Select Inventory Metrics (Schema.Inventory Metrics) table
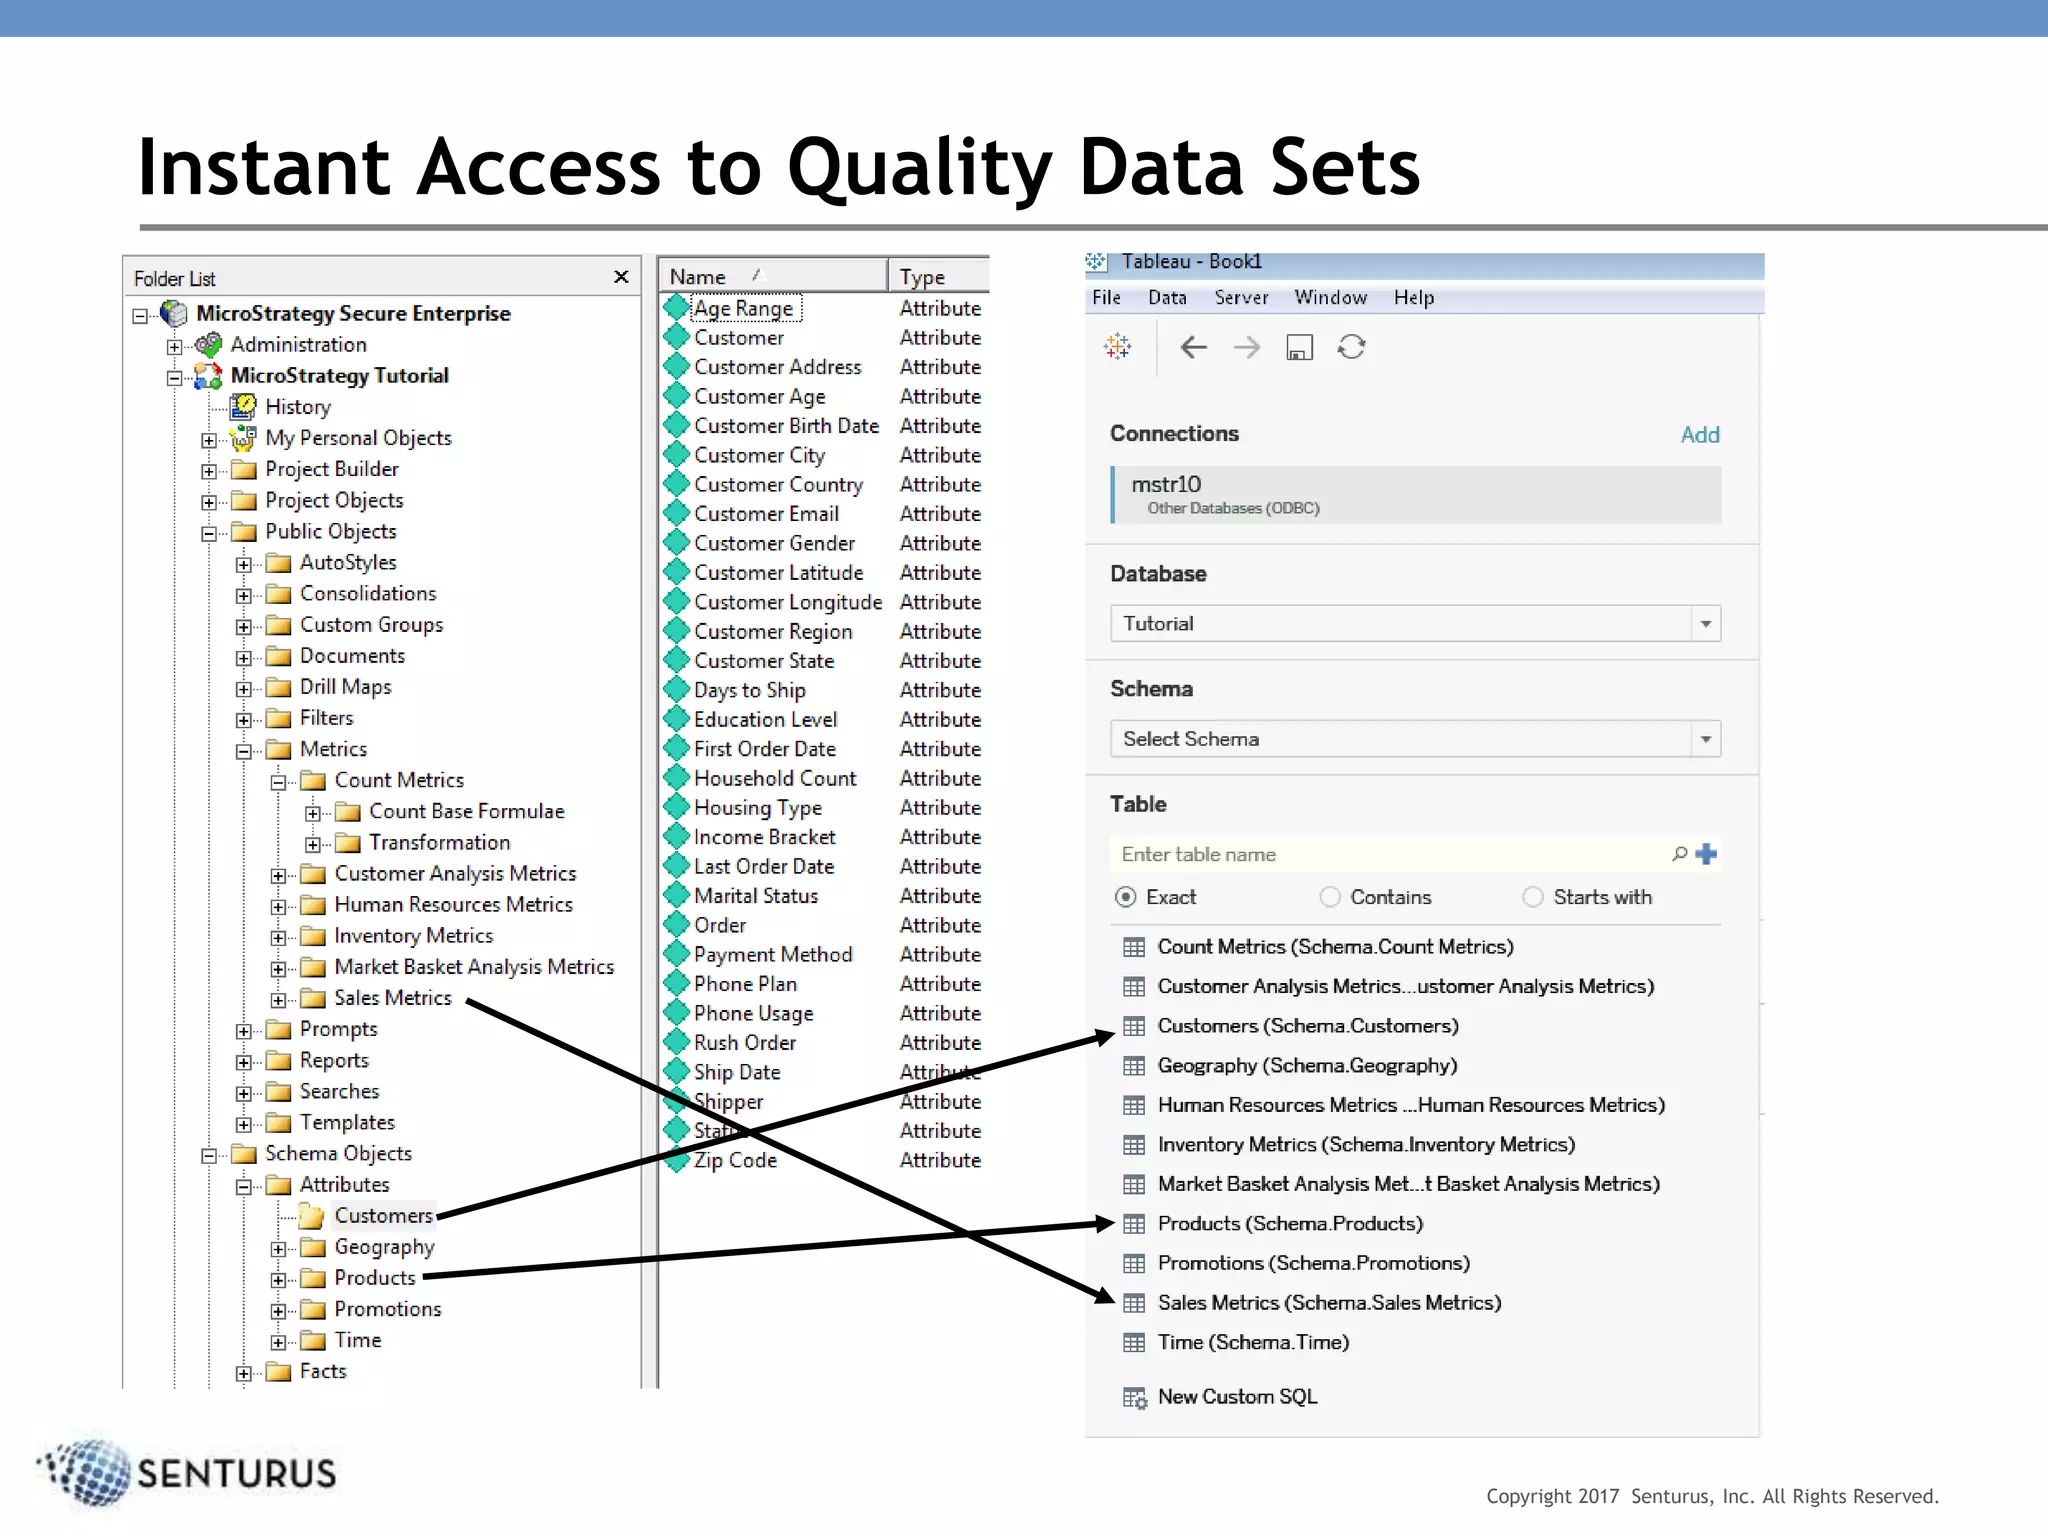 (1366, 1145)
